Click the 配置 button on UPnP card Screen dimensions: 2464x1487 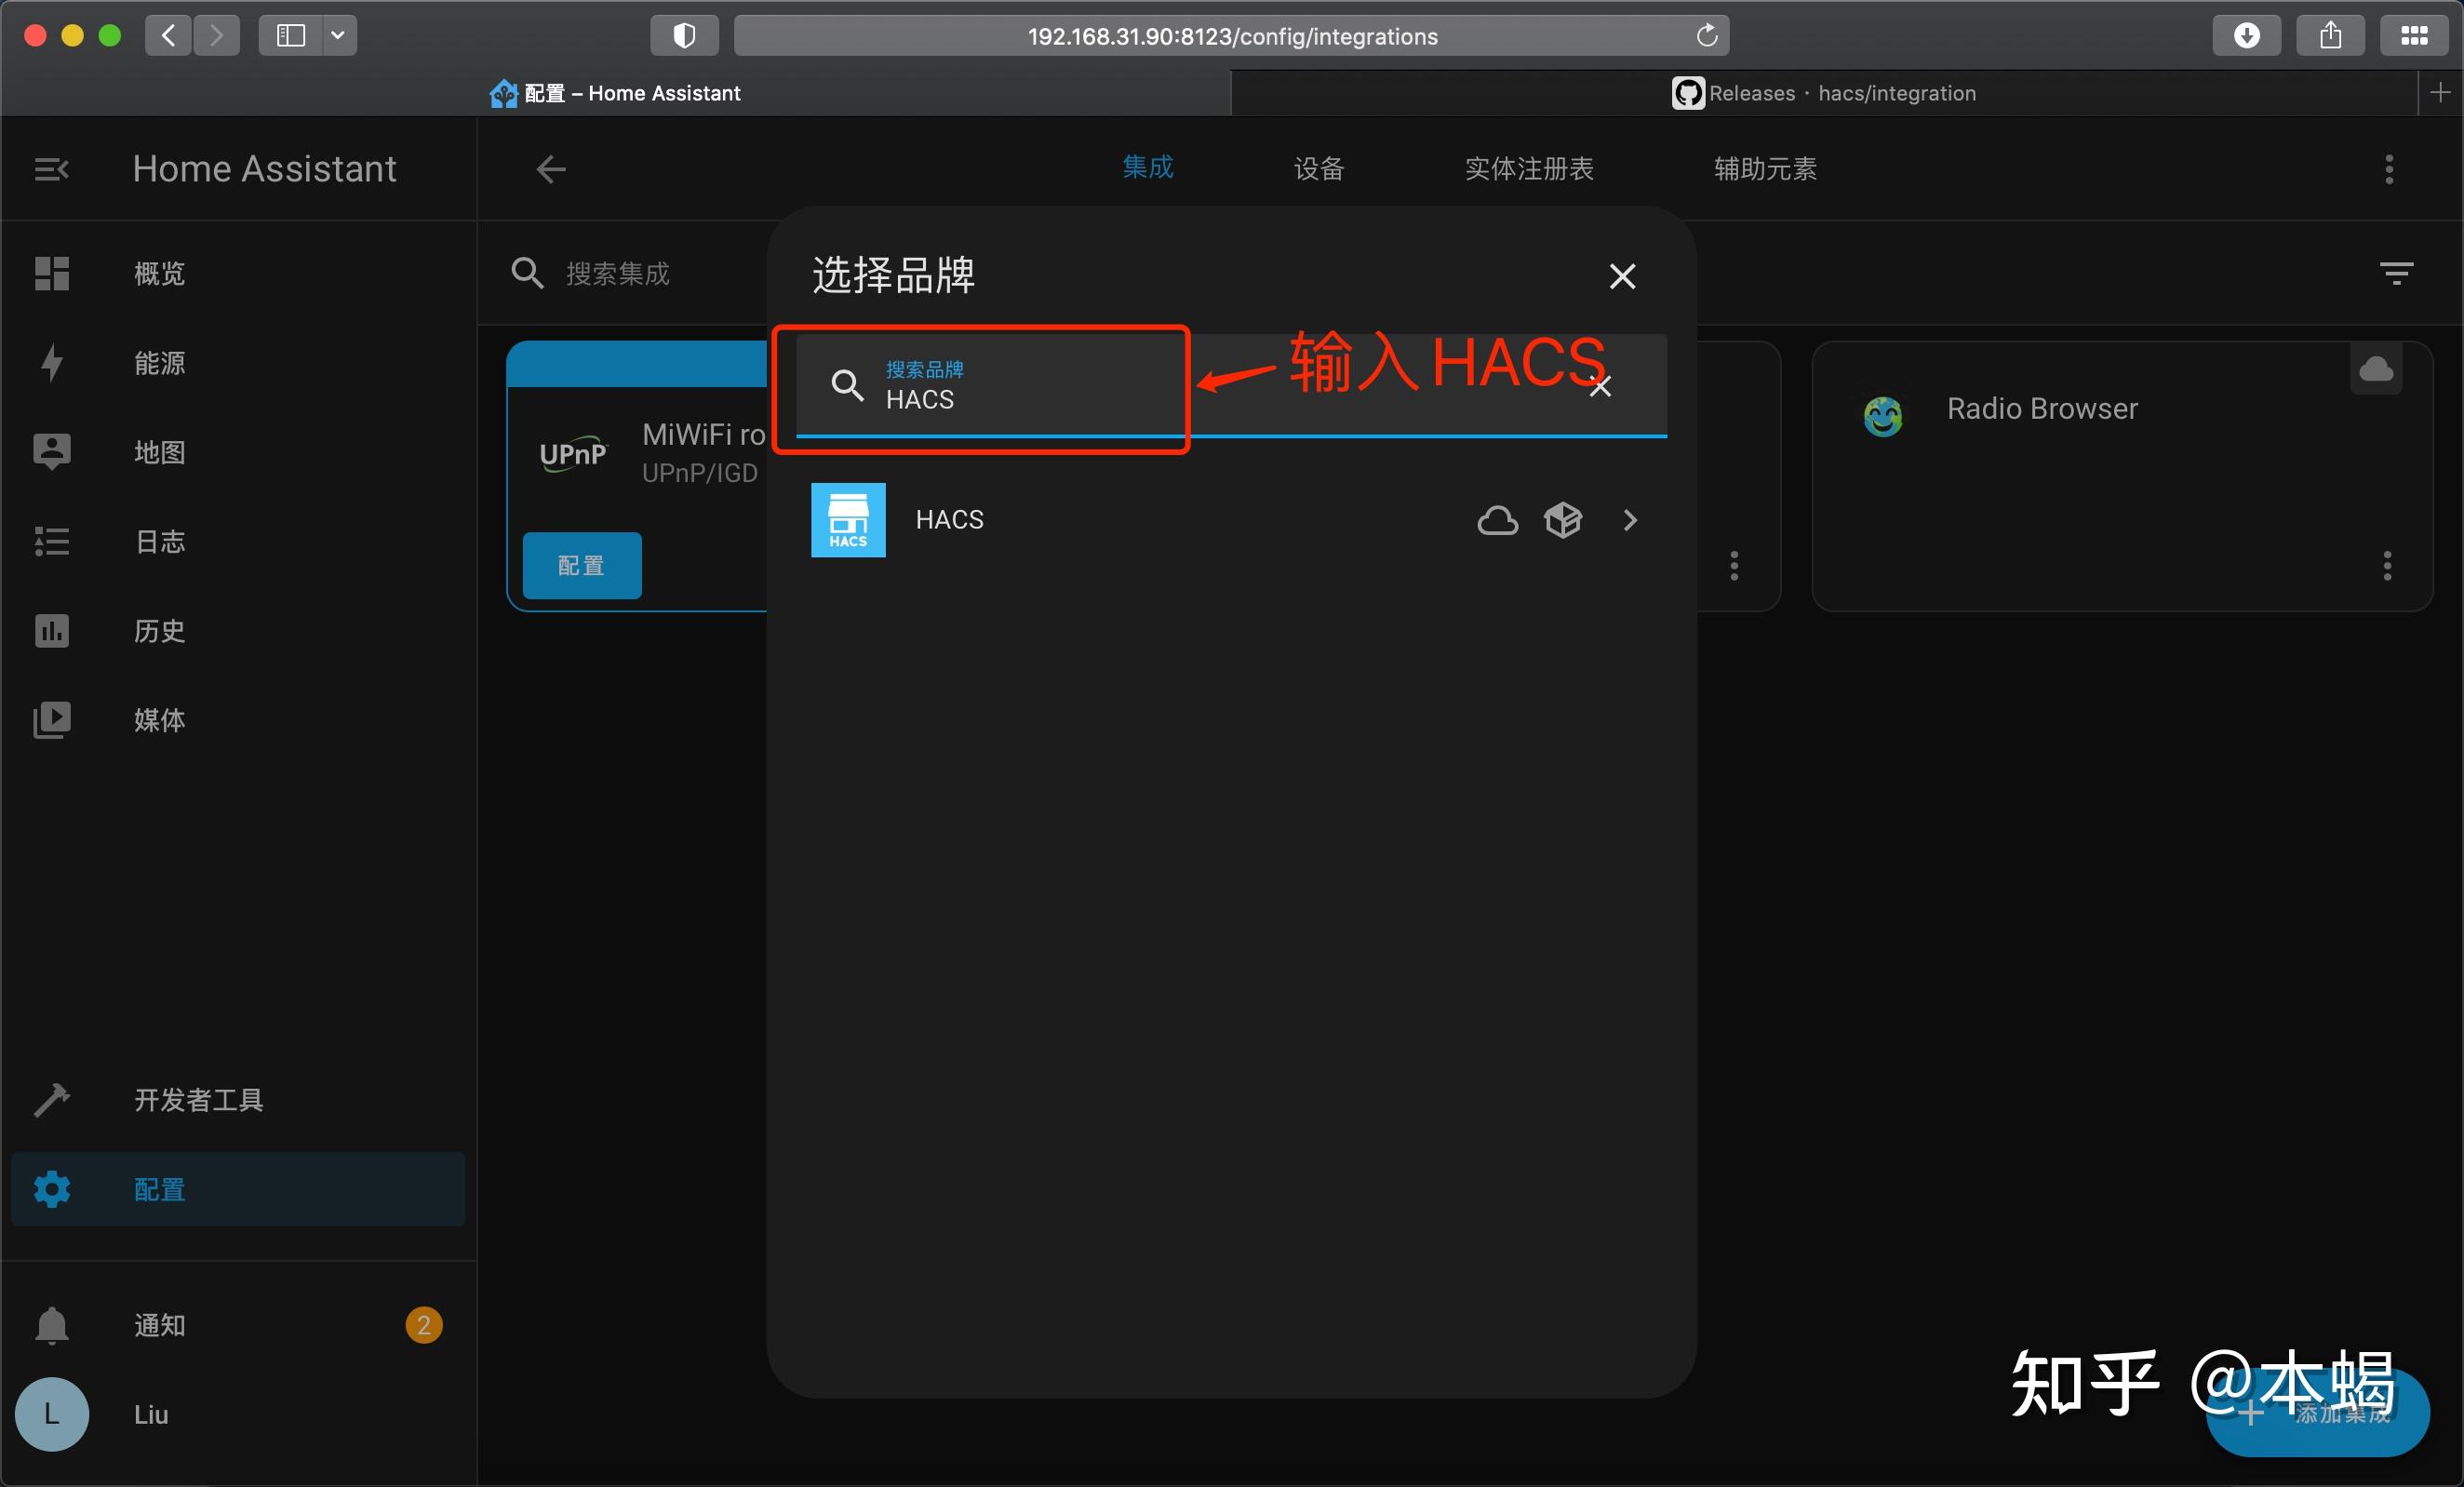click(x=581, y=565)
